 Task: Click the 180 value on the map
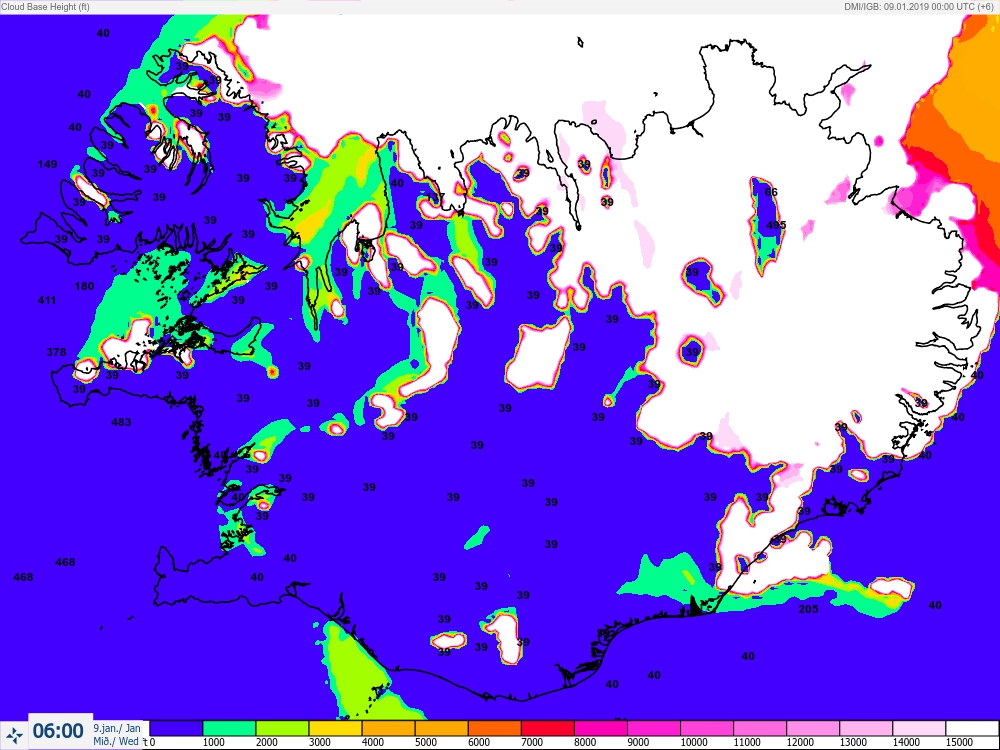pos(84,286)
